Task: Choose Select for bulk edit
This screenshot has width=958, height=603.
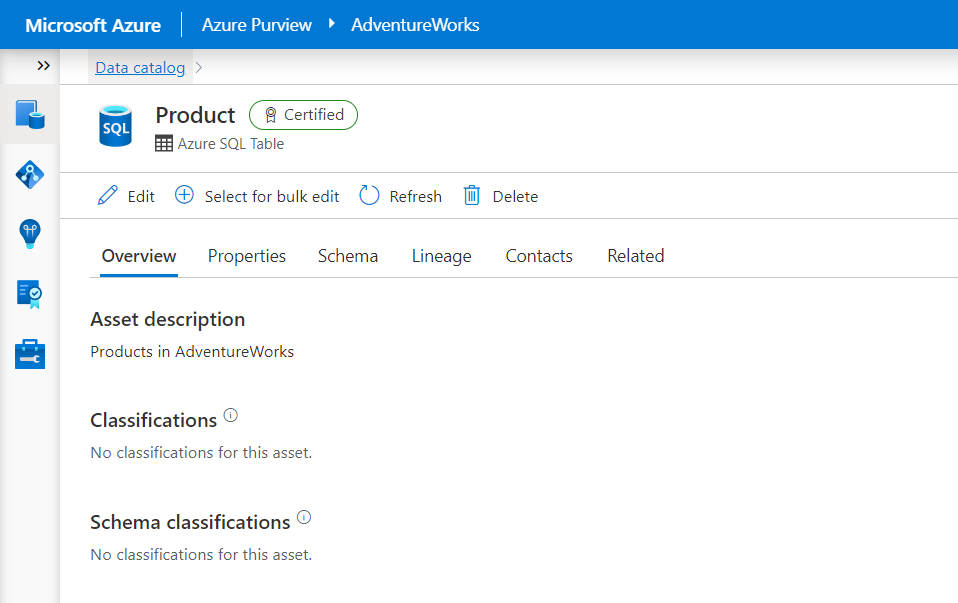Action: (x=258, y=196)
